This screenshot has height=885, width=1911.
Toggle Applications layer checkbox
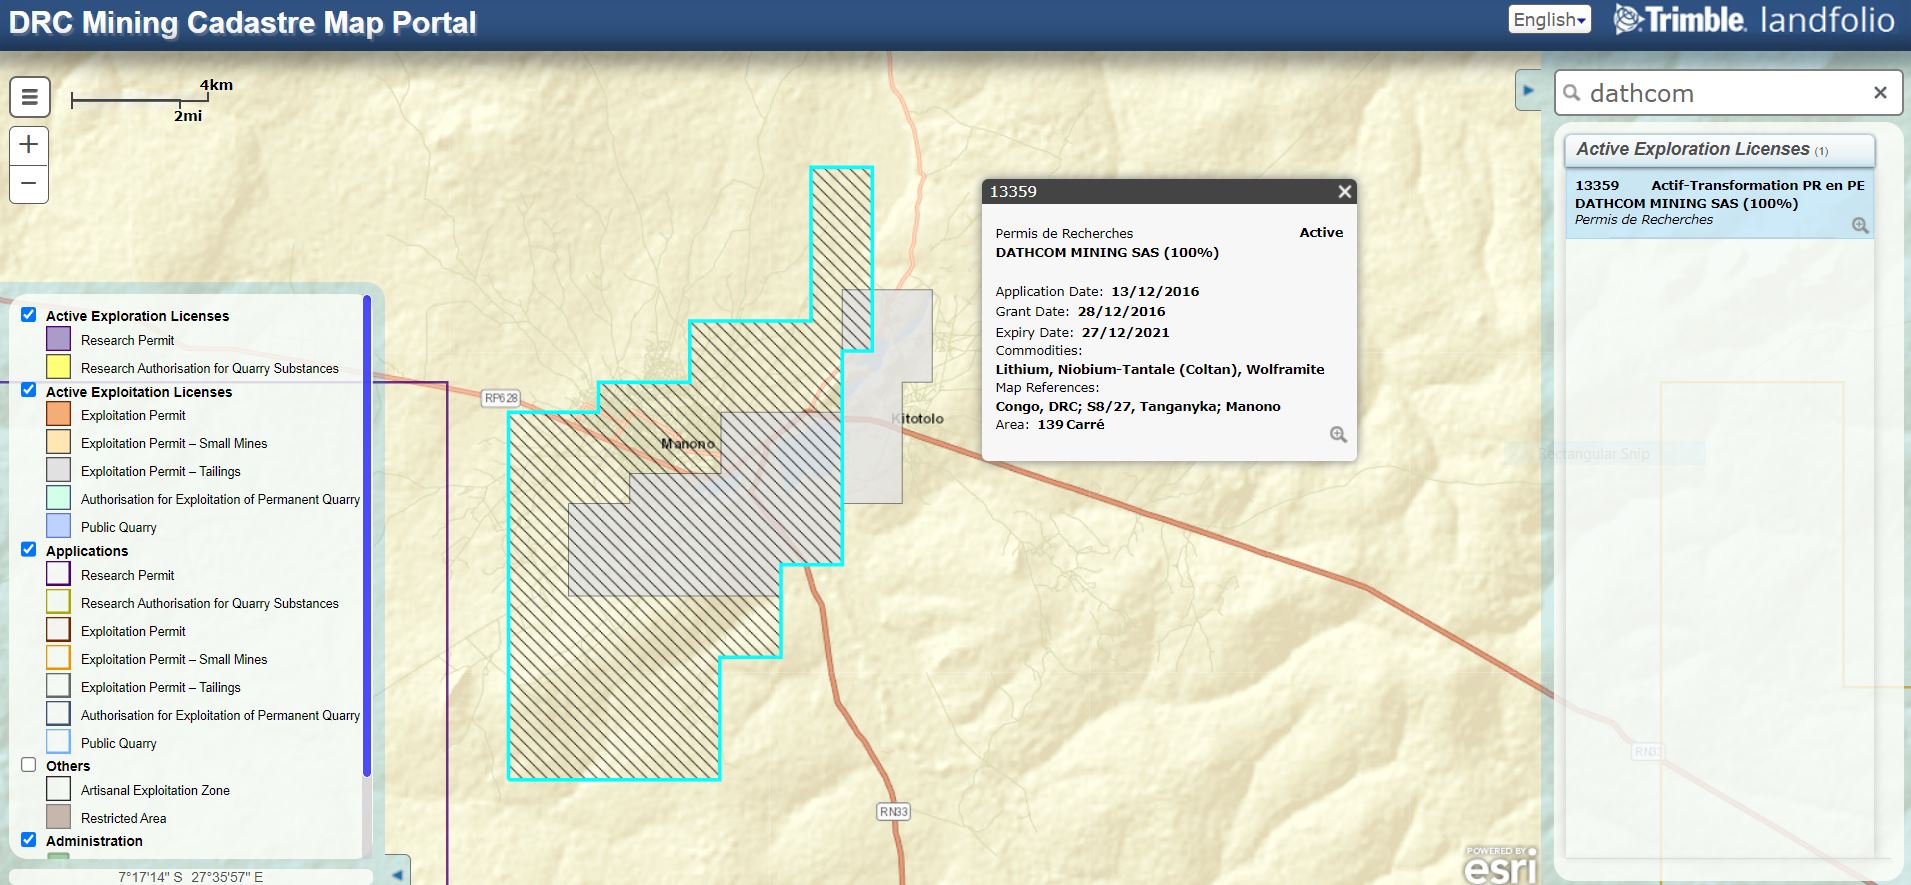click(29, 550)
